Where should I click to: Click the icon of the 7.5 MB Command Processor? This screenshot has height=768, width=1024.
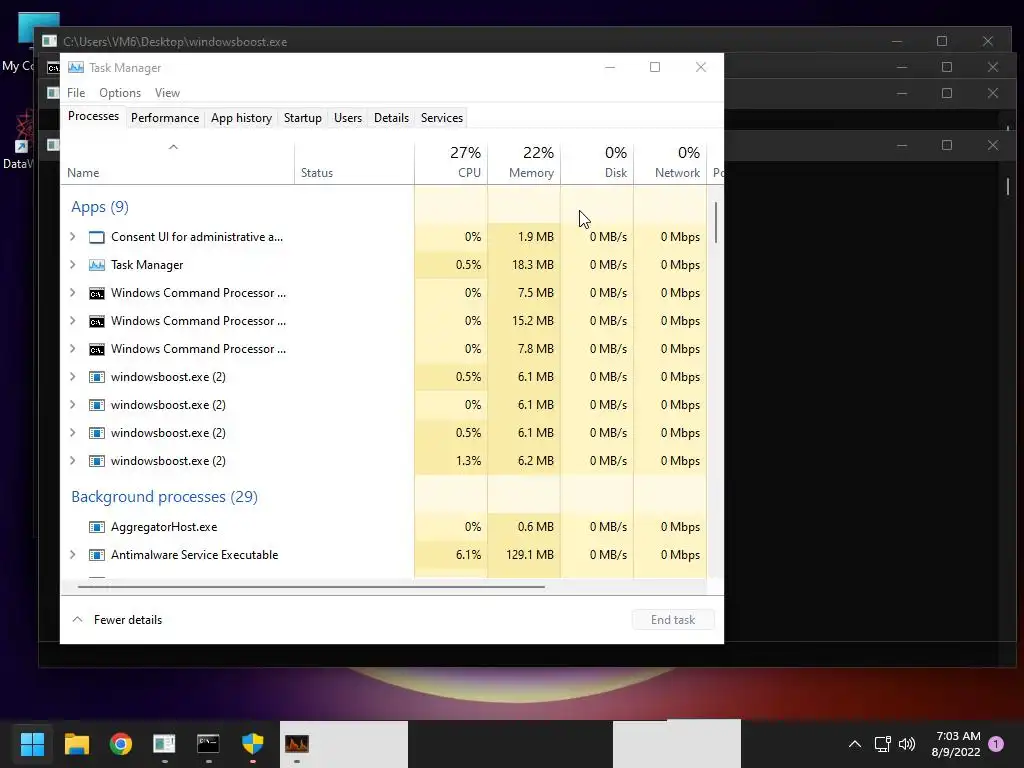(97, 293)
